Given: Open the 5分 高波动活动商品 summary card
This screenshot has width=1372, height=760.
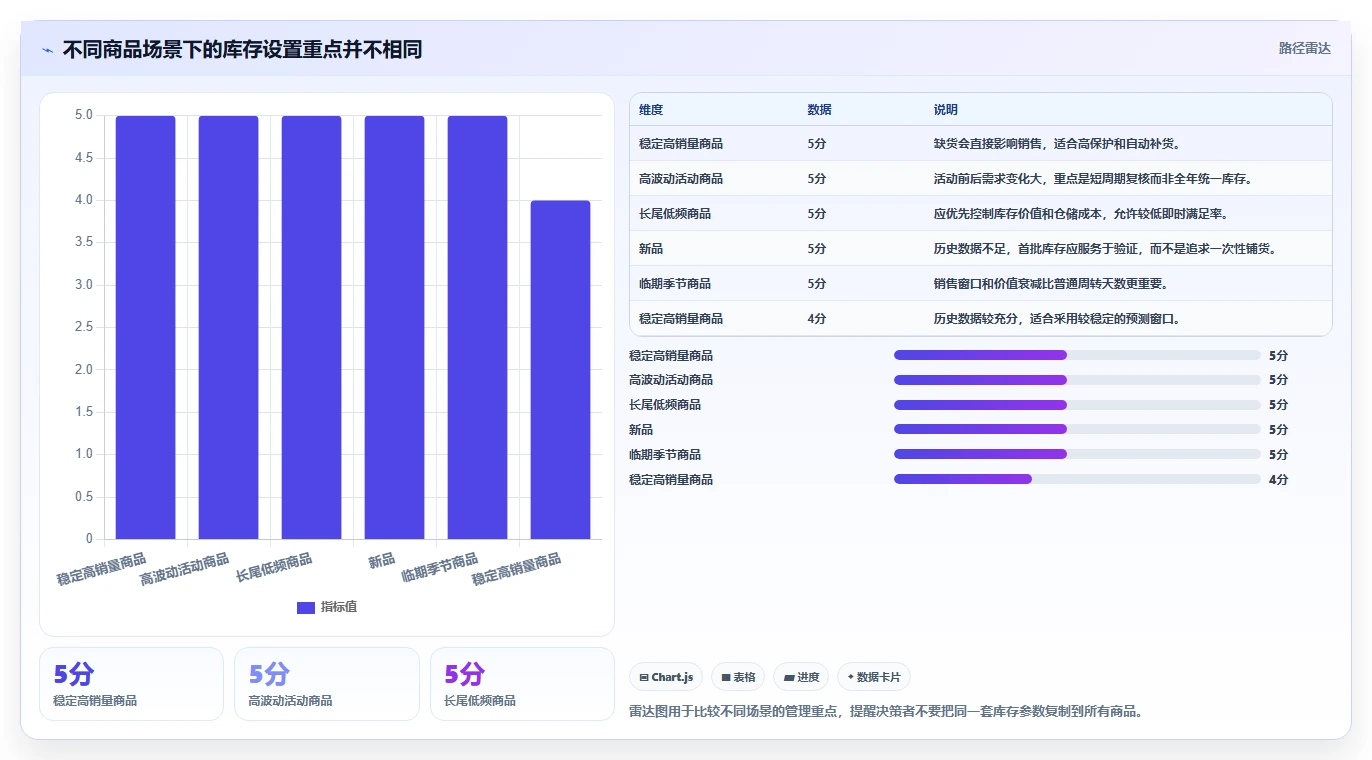Looking at the screenshot, I should pyautogui.click(x=327, y=684).
